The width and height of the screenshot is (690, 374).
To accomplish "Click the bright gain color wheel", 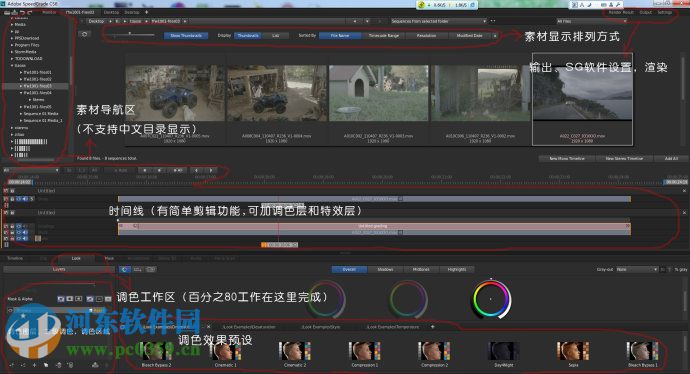I will [x=491, y=299].
